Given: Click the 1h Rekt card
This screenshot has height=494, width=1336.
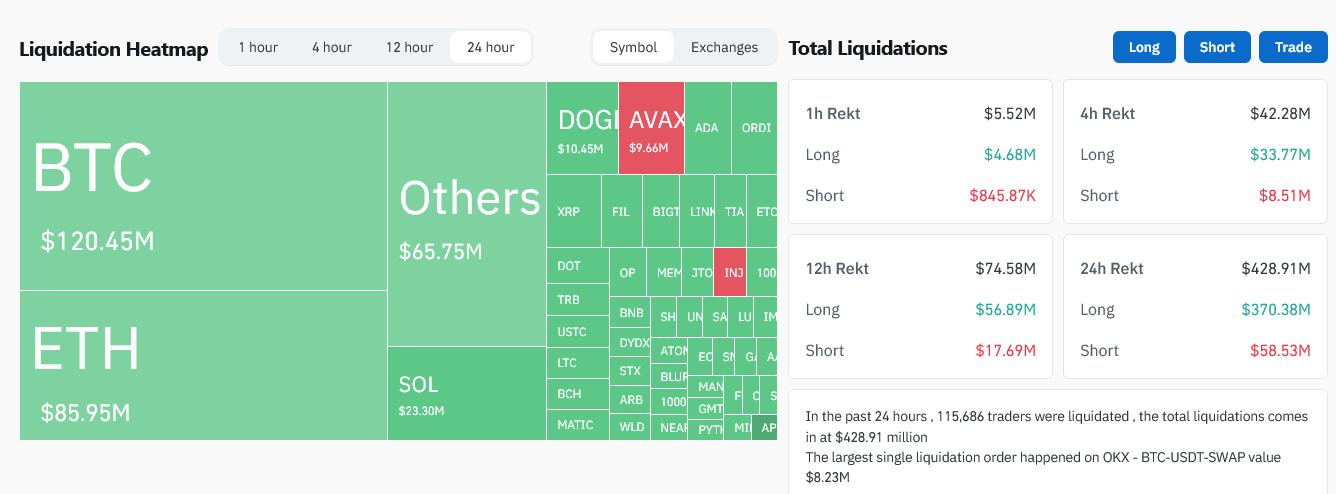Looking at the screenshot, I should (920, 154).
